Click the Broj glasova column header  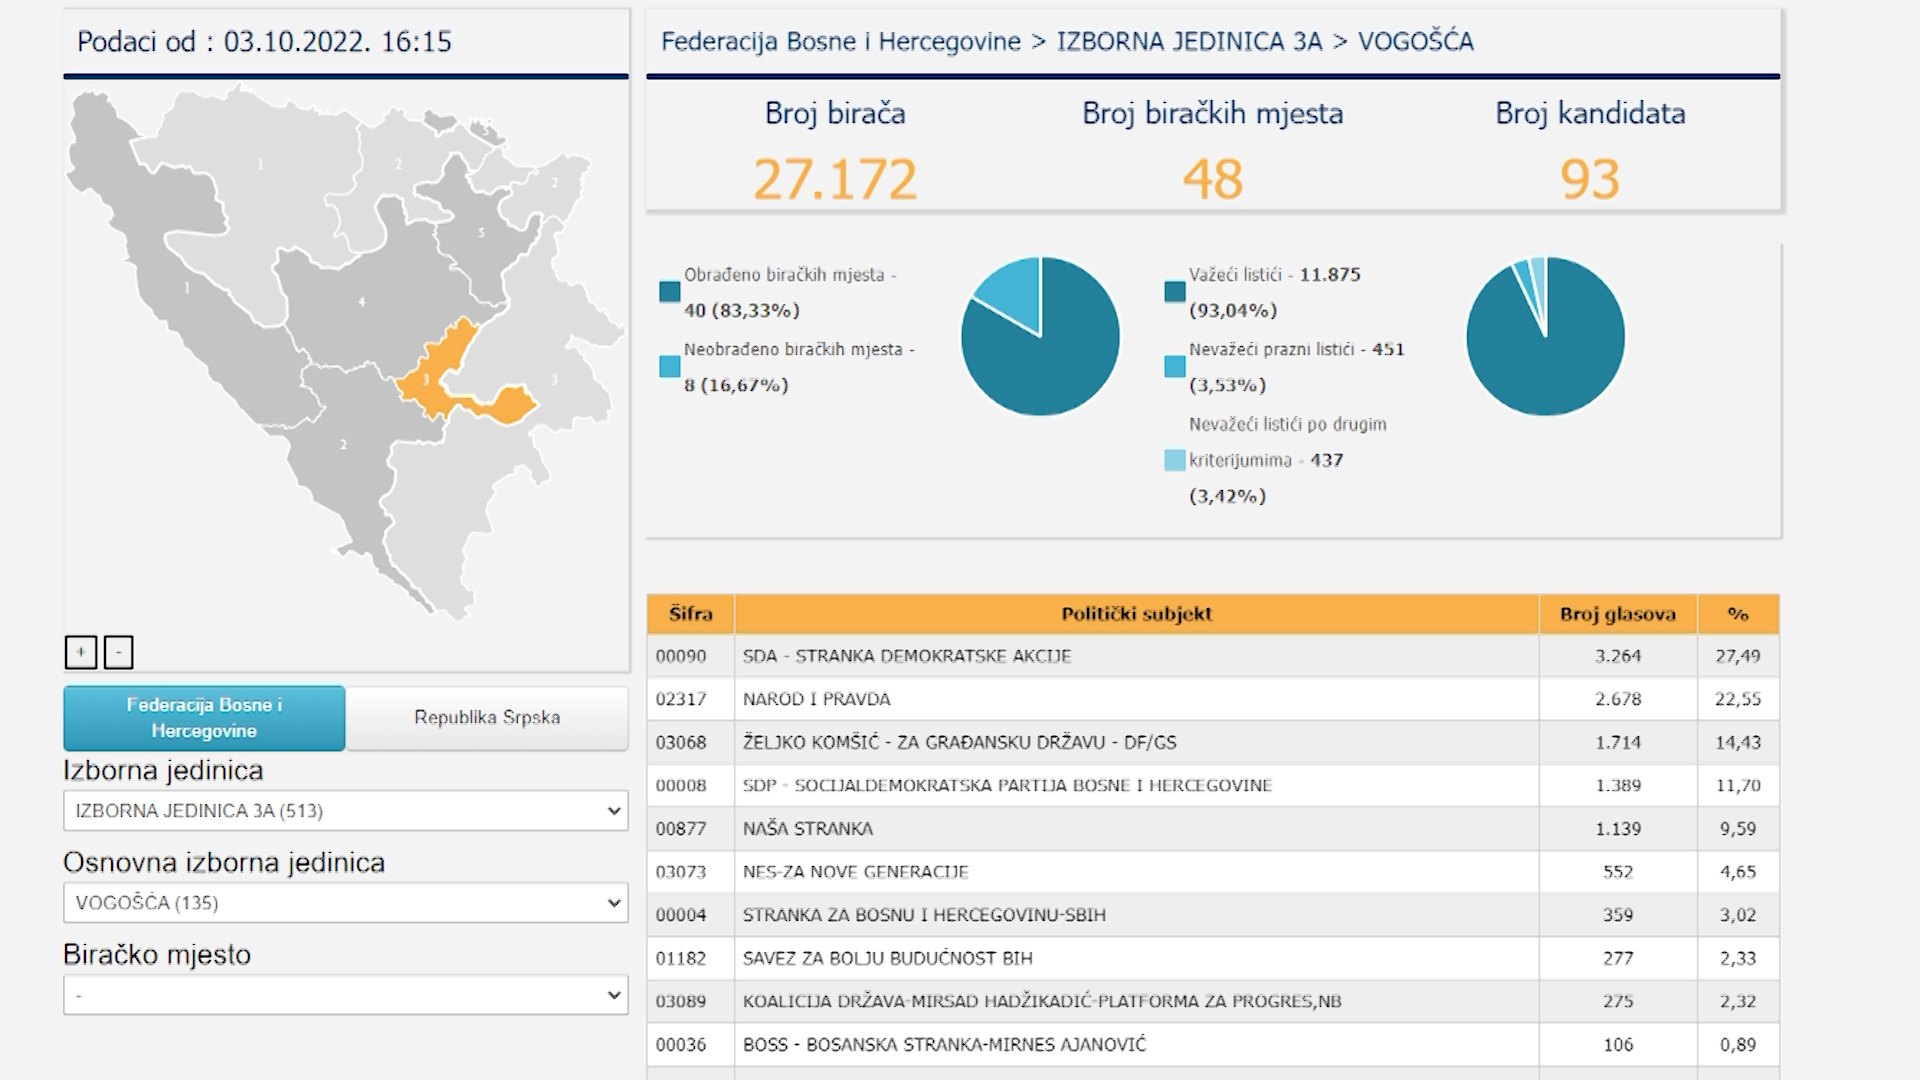coord(1617,614)
